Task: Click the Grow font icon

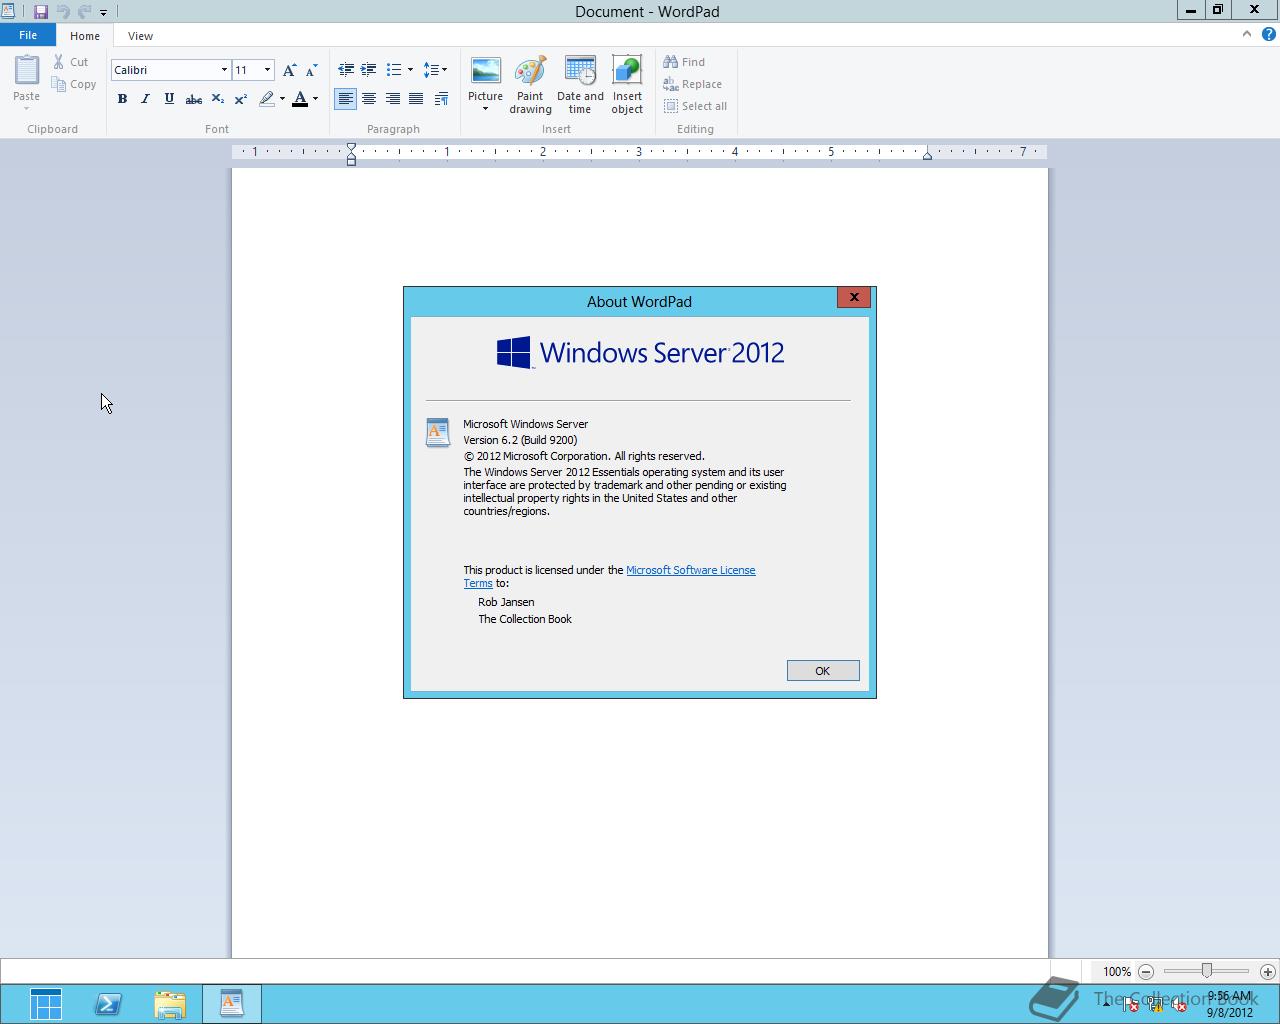Action: (289, 70)
